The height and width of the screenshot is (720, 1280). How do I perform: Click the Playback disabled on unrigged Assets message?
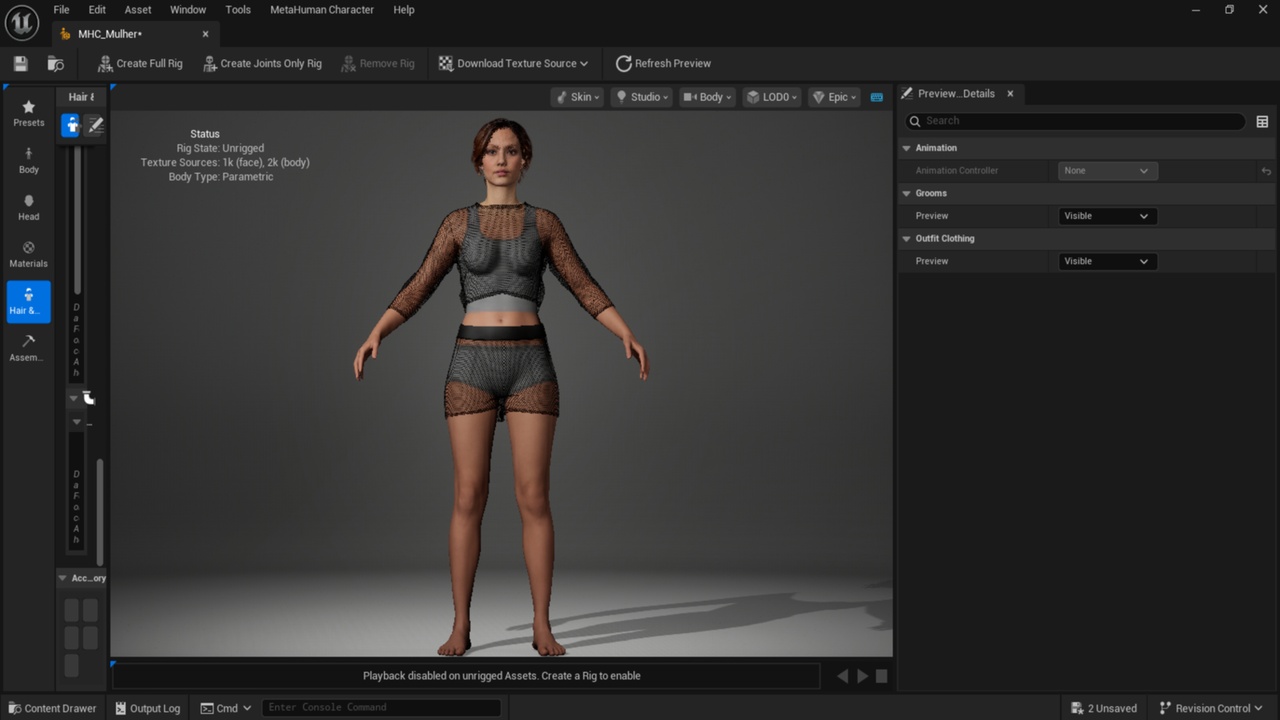(502, 676)
